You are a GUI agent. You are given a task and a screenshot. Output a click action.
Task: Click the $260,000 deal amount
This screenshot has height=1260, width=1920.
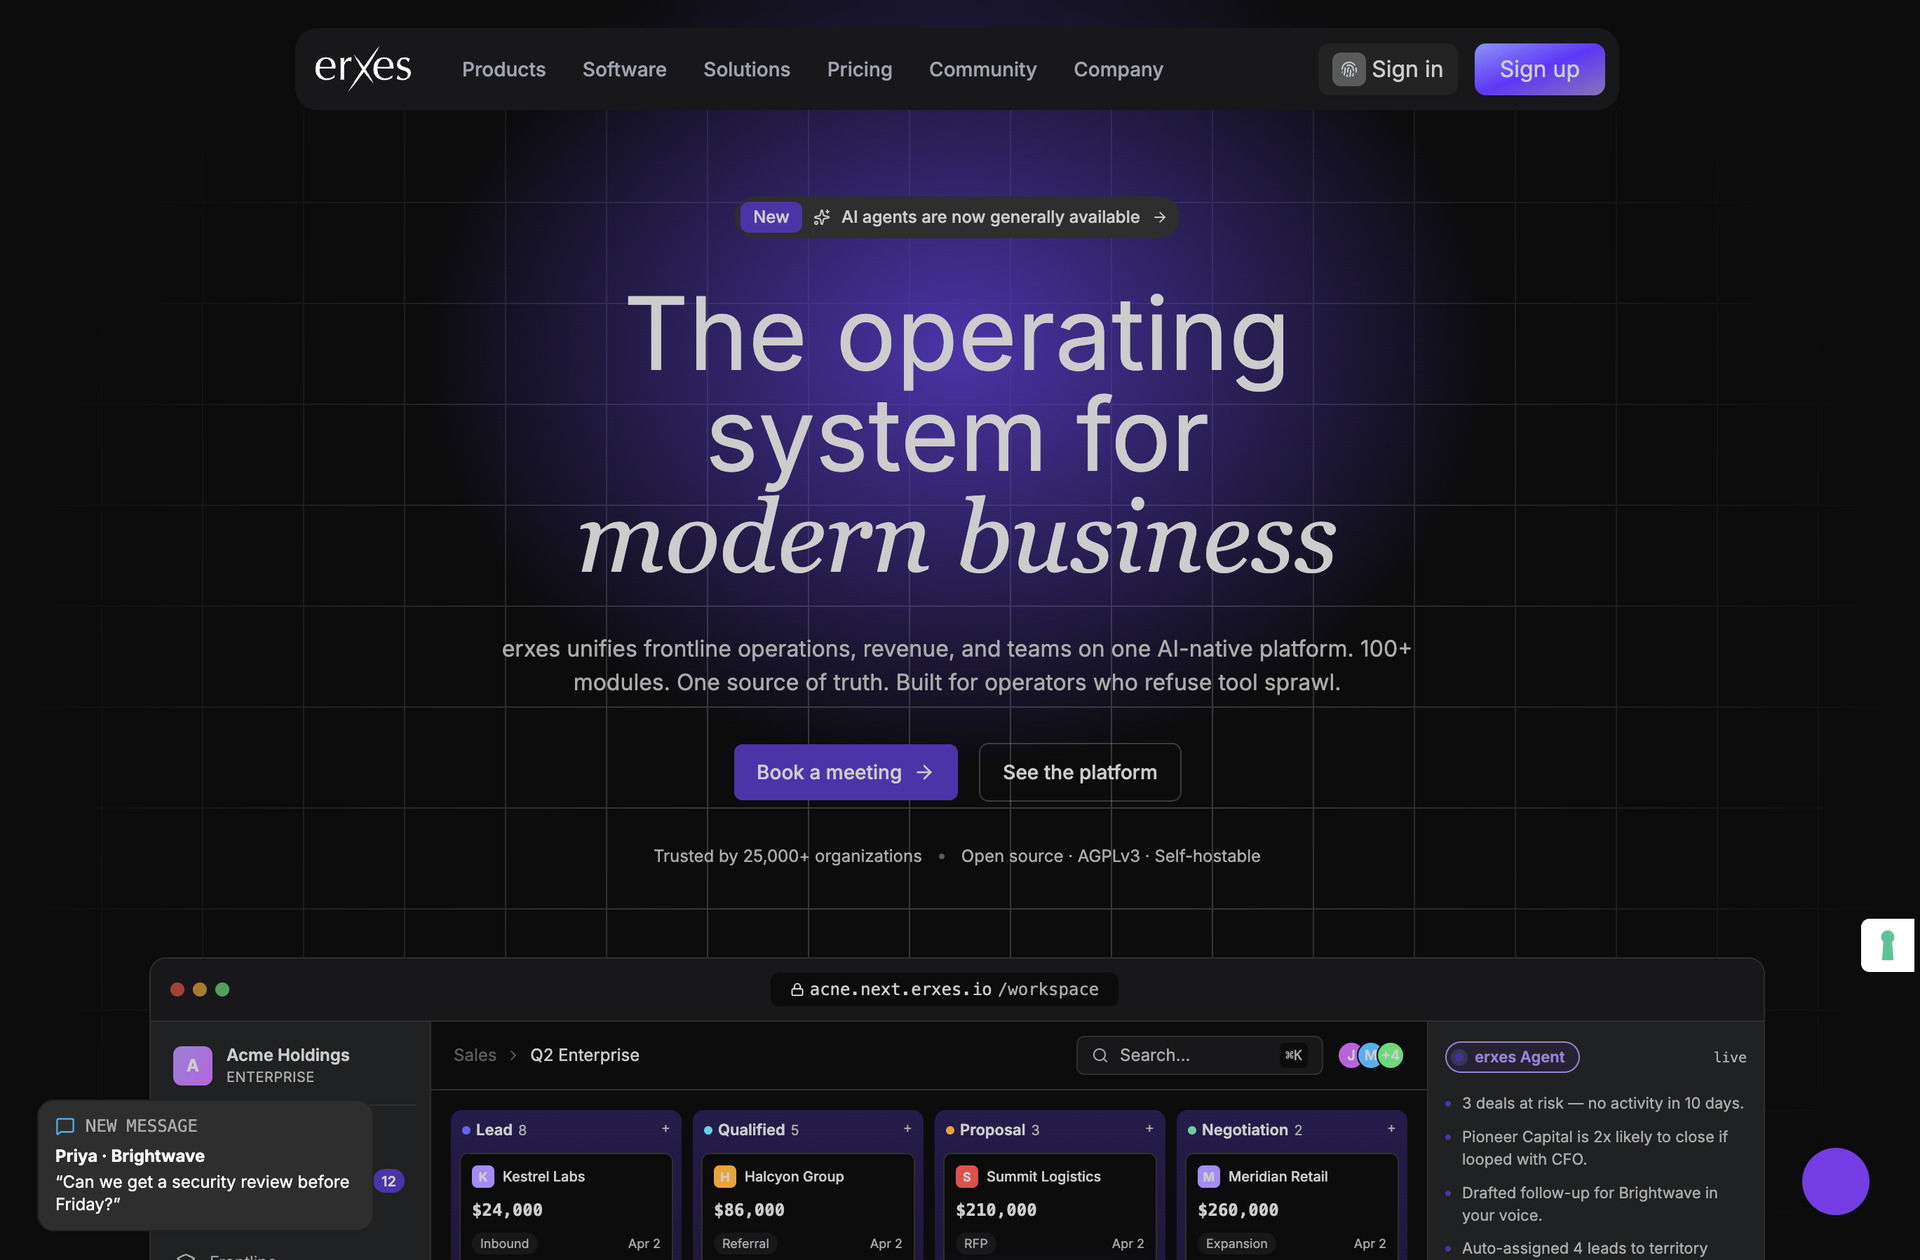tap(1238, 1210)
